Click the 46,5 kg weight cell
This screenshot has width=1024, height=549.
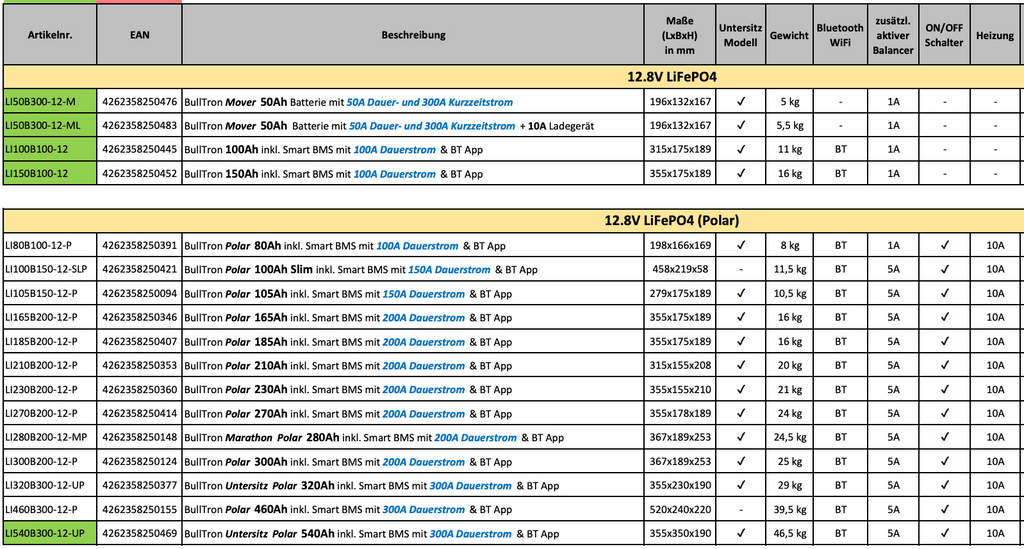789,534
